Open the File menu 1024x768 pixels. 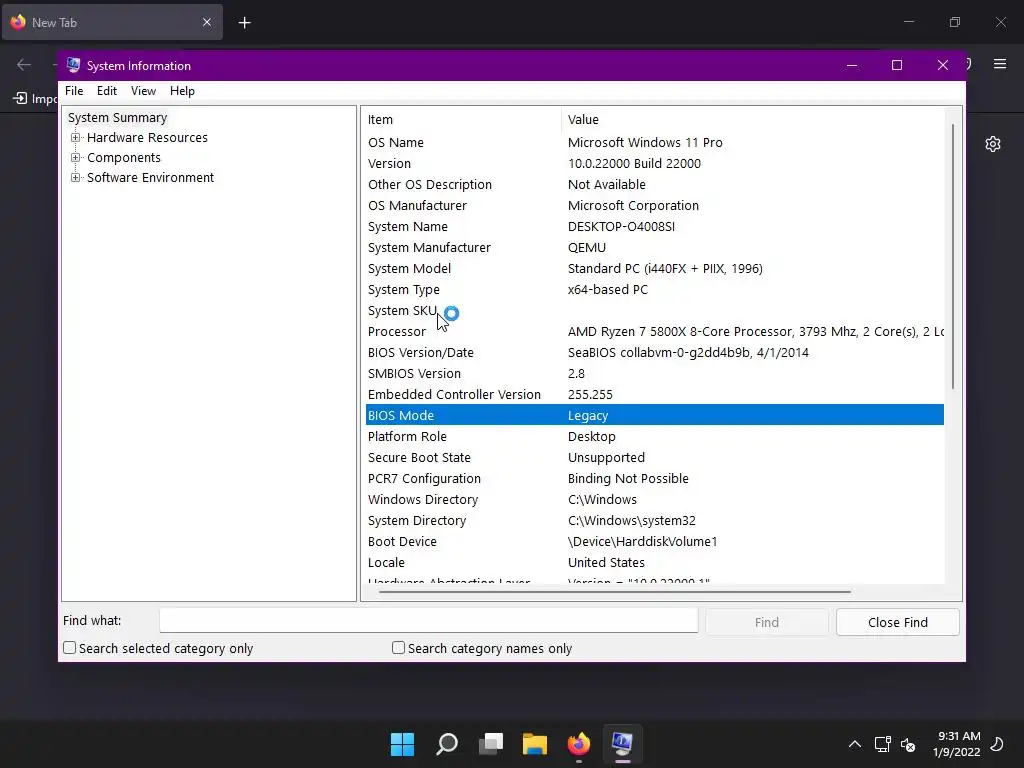74,91
